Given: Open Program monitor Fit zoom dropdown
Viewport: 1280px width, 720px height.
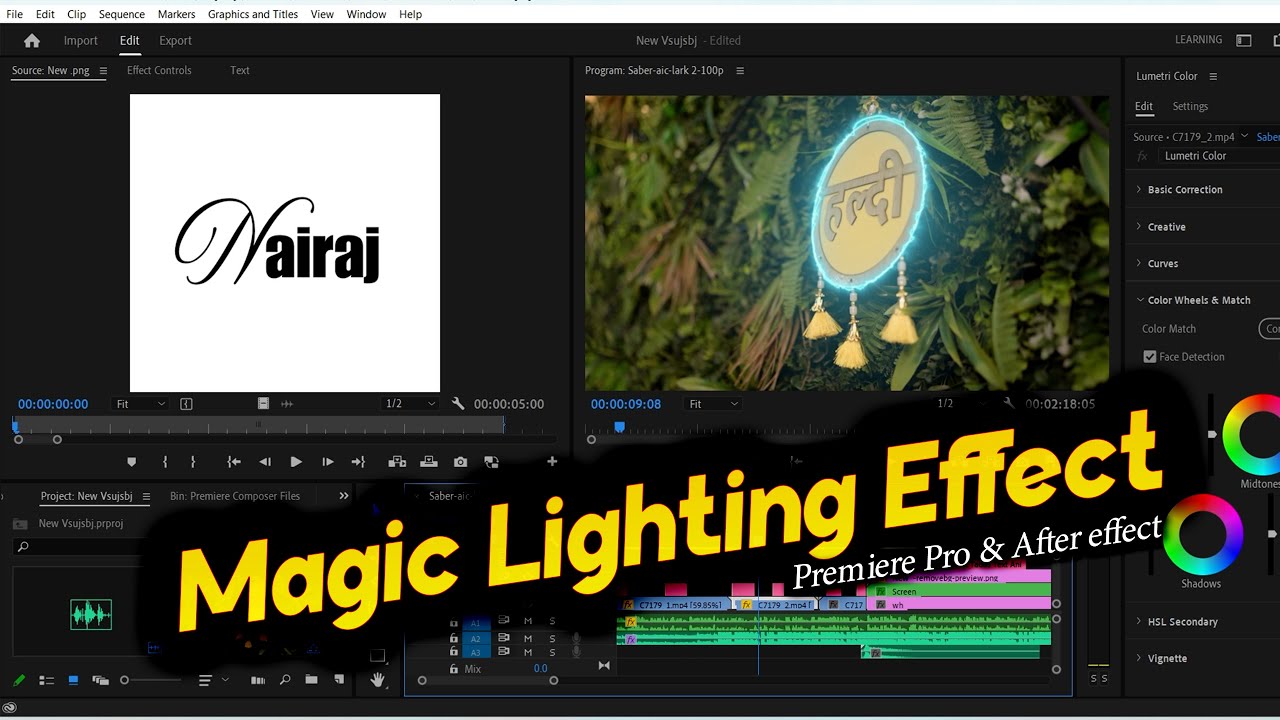Looking at the screenshot, I should coord(713,404).
